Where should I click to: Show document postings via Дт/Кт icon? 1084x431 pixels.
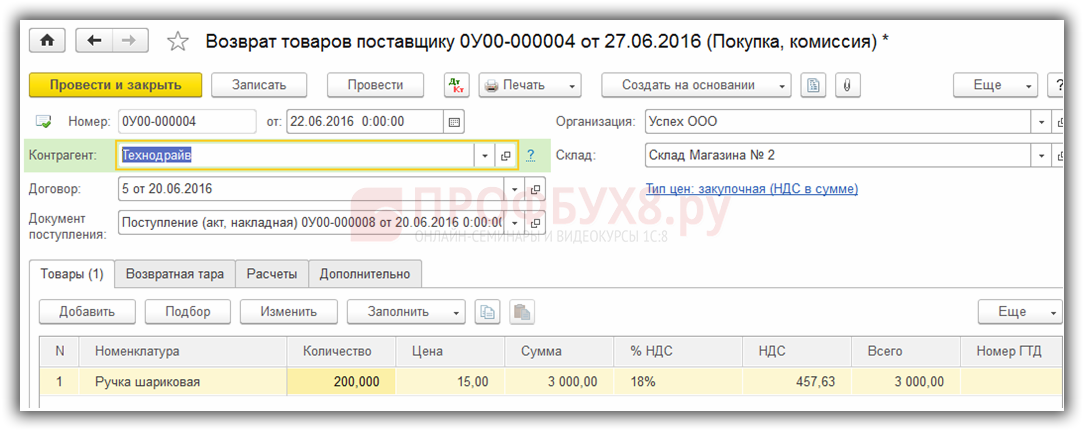pos(455,86)
